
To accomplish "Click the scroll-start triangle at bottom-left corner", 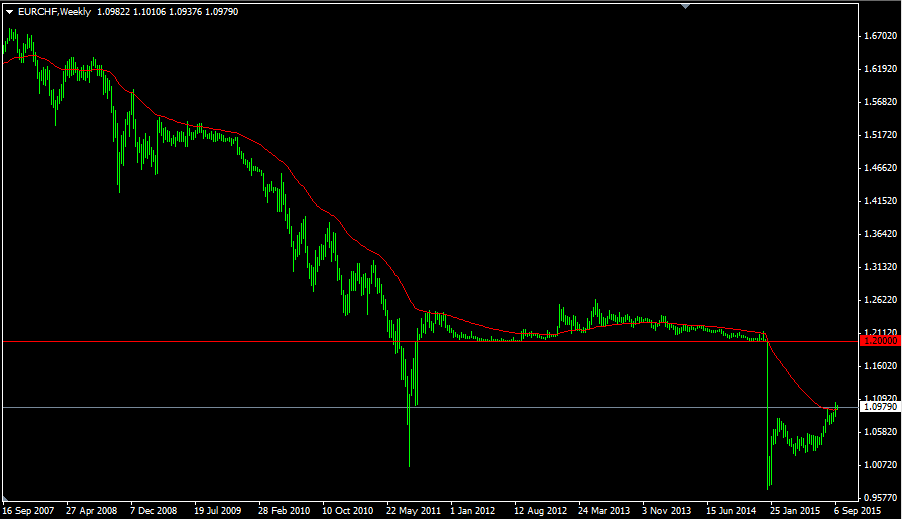I will click(x=5, y=498).
